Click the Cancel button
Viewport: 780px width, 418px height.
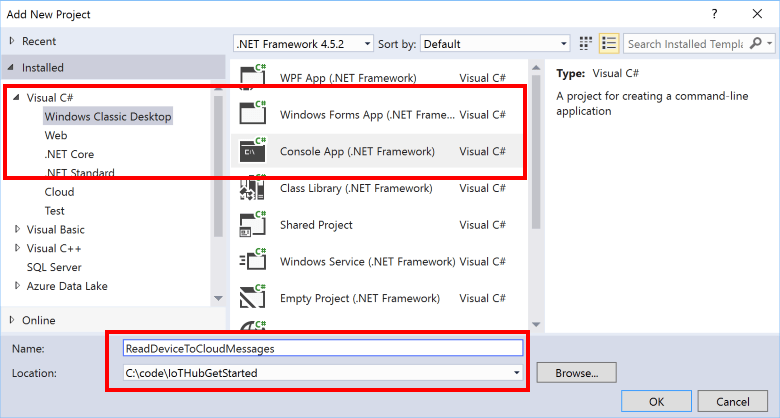pos(733,401)
